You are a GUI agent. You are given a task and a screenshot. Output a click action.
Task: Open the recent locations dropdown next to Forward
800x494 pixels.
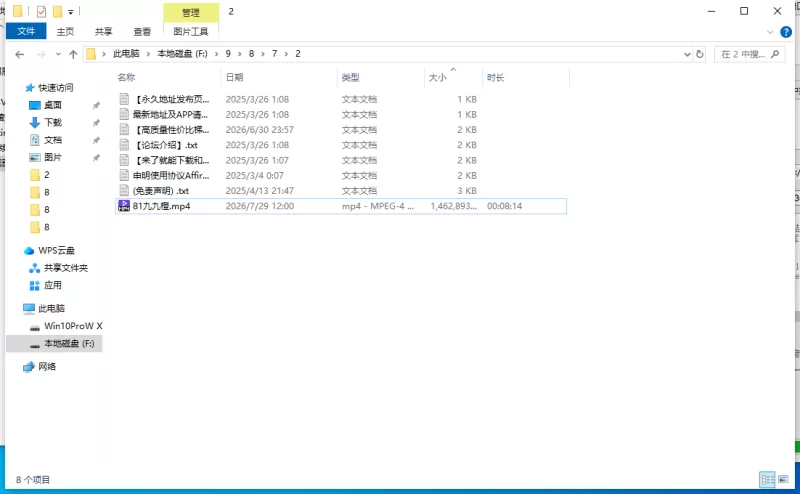[58, 54]
